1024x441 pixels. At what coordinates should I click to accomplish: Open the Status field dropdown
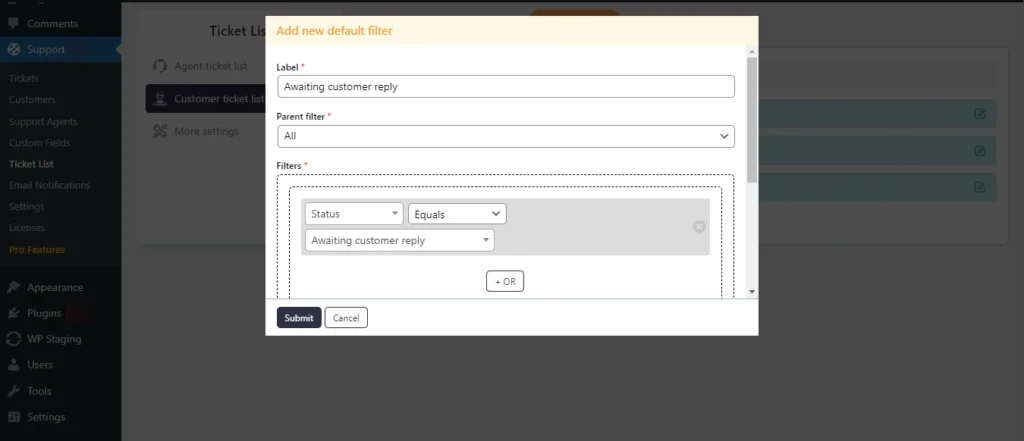[x=354, y=214]
